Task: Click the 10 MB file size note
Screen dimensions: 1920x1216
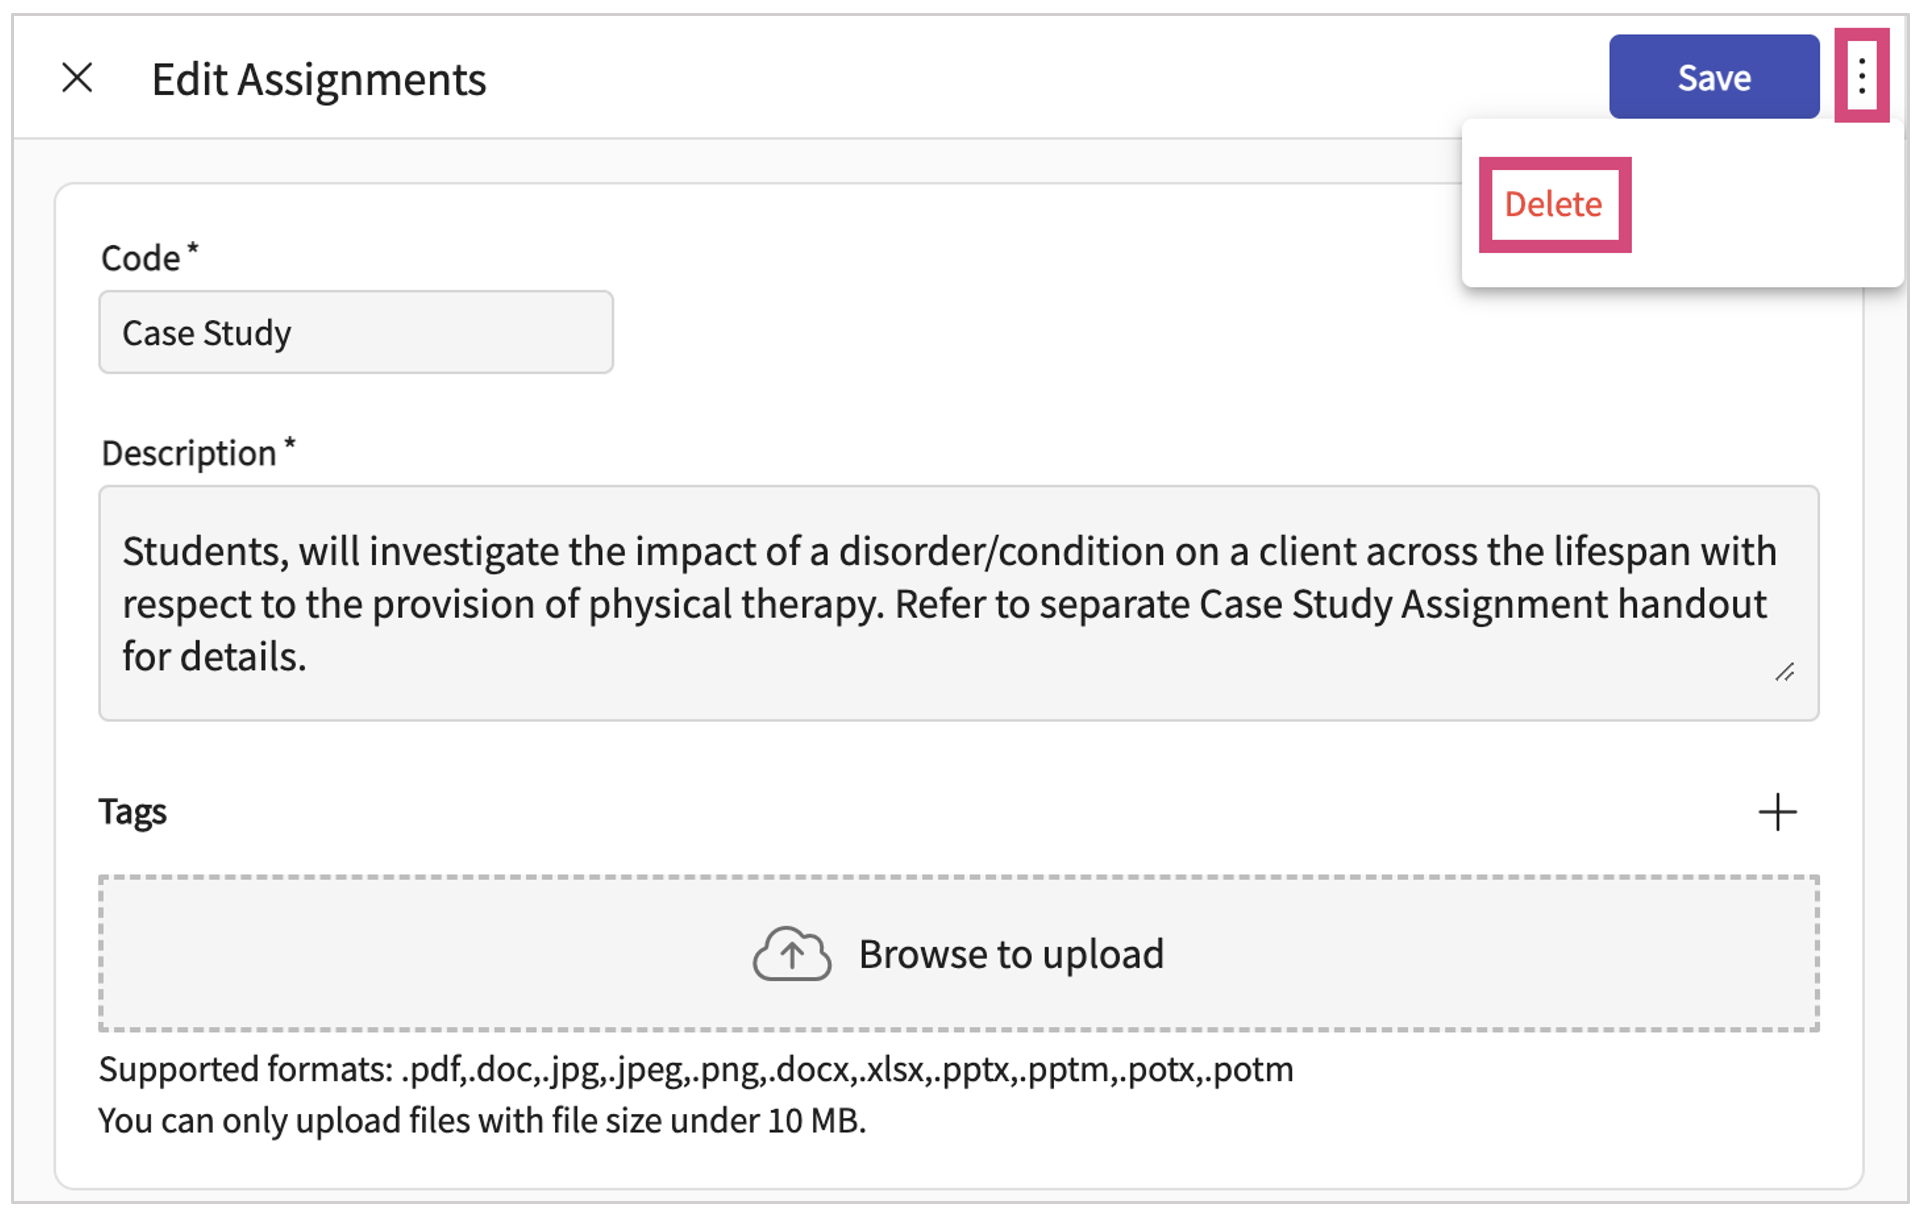Action: (481, 1121)
